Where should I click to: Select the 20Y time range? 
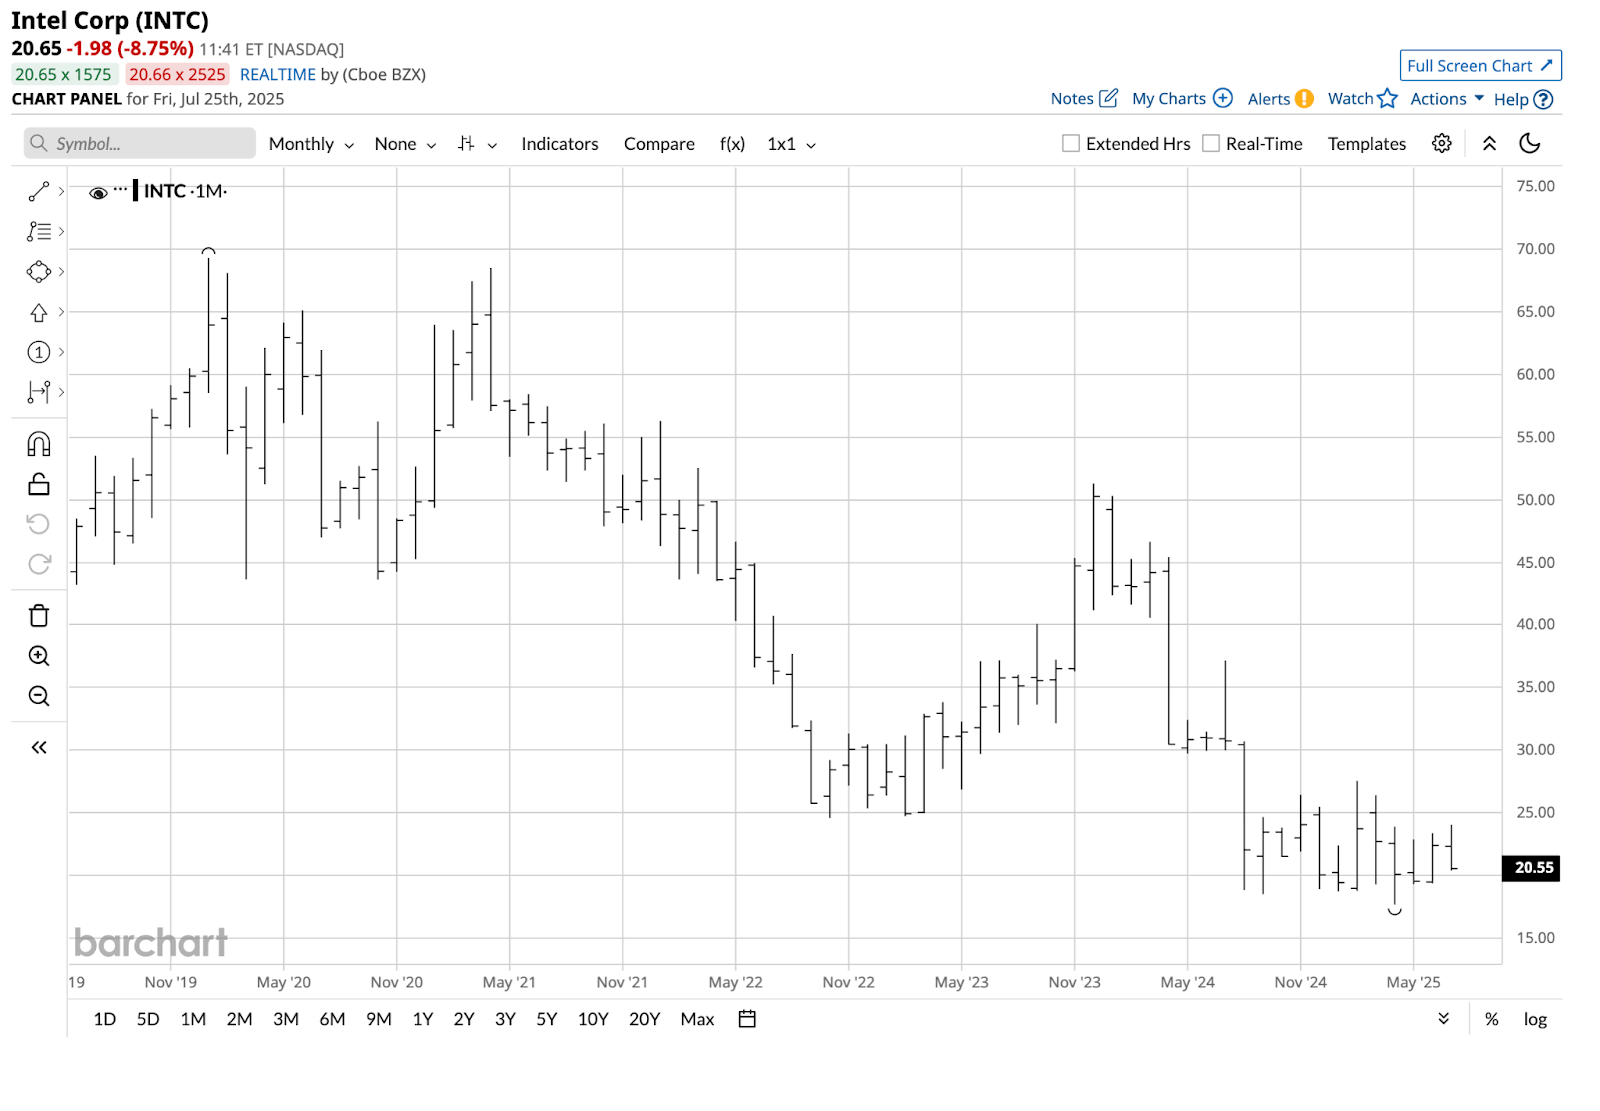coord(644,1019)
